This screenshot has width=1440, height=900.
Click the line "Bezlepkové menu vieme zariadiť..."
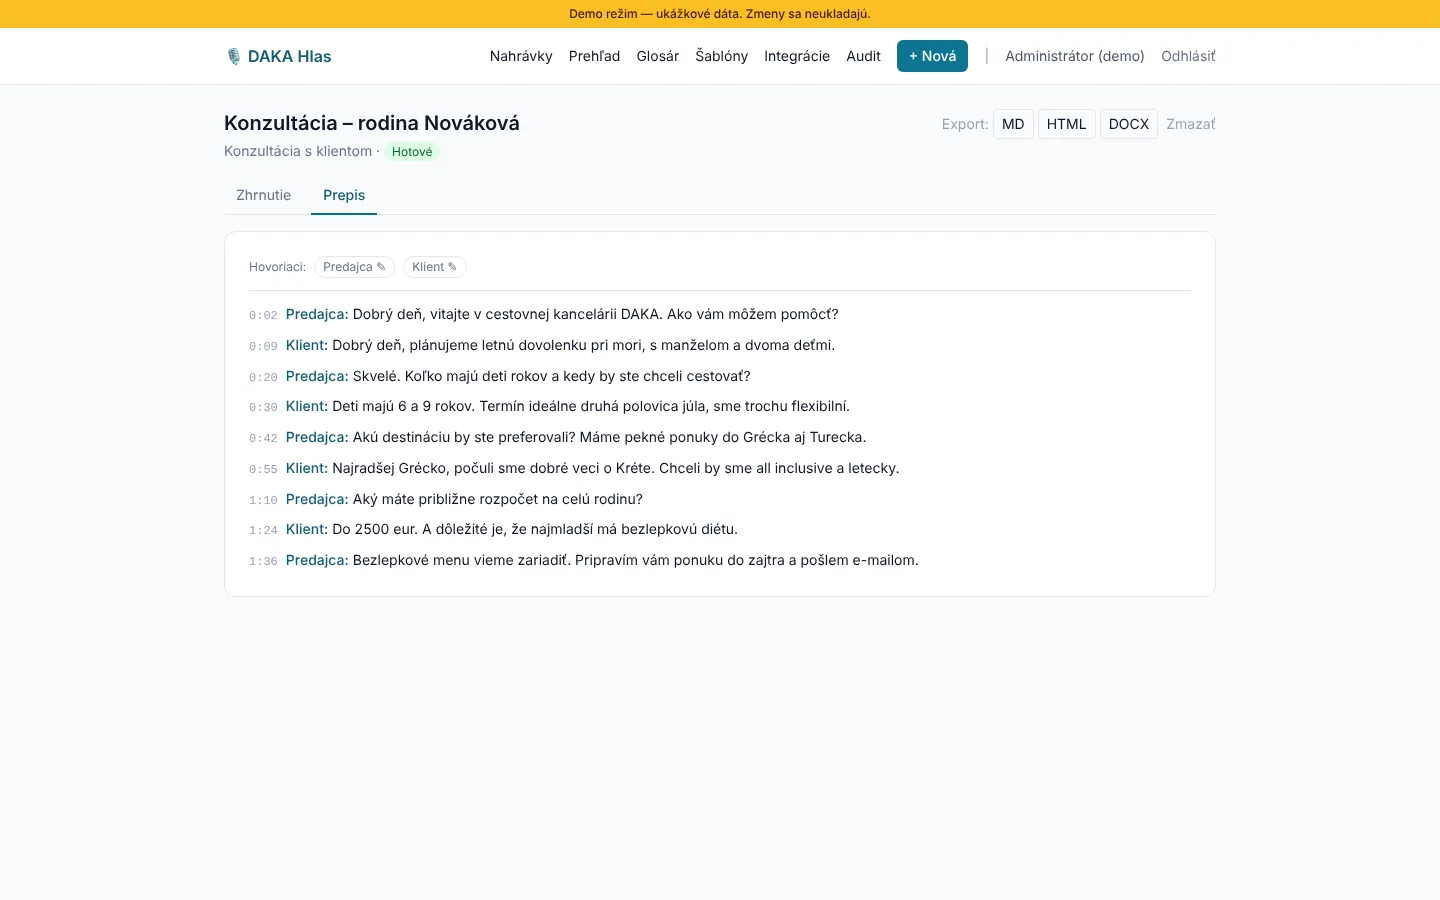pyautogui.click(x=636, y=560)
